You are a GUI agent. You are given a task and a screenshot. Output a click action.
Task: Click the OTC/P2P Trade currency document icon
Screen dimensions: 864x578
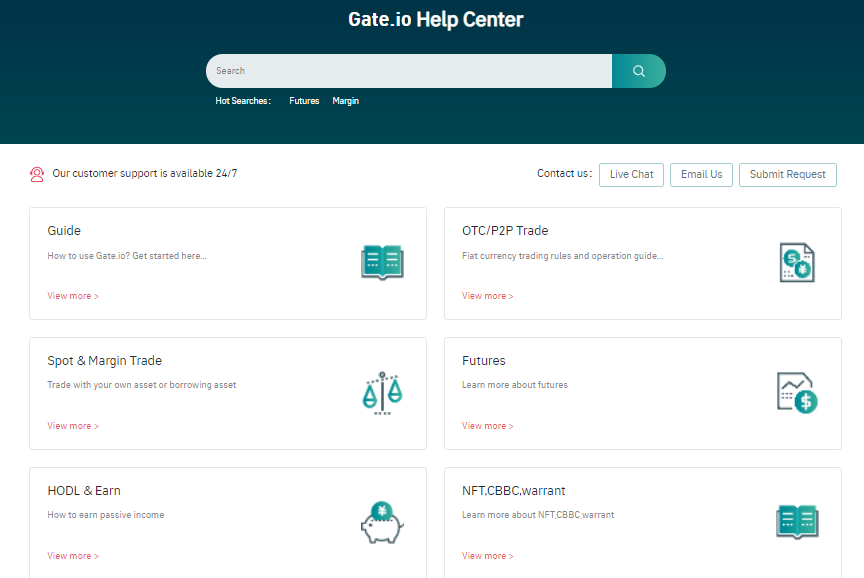pyautogui.click(x=797, y=262)
